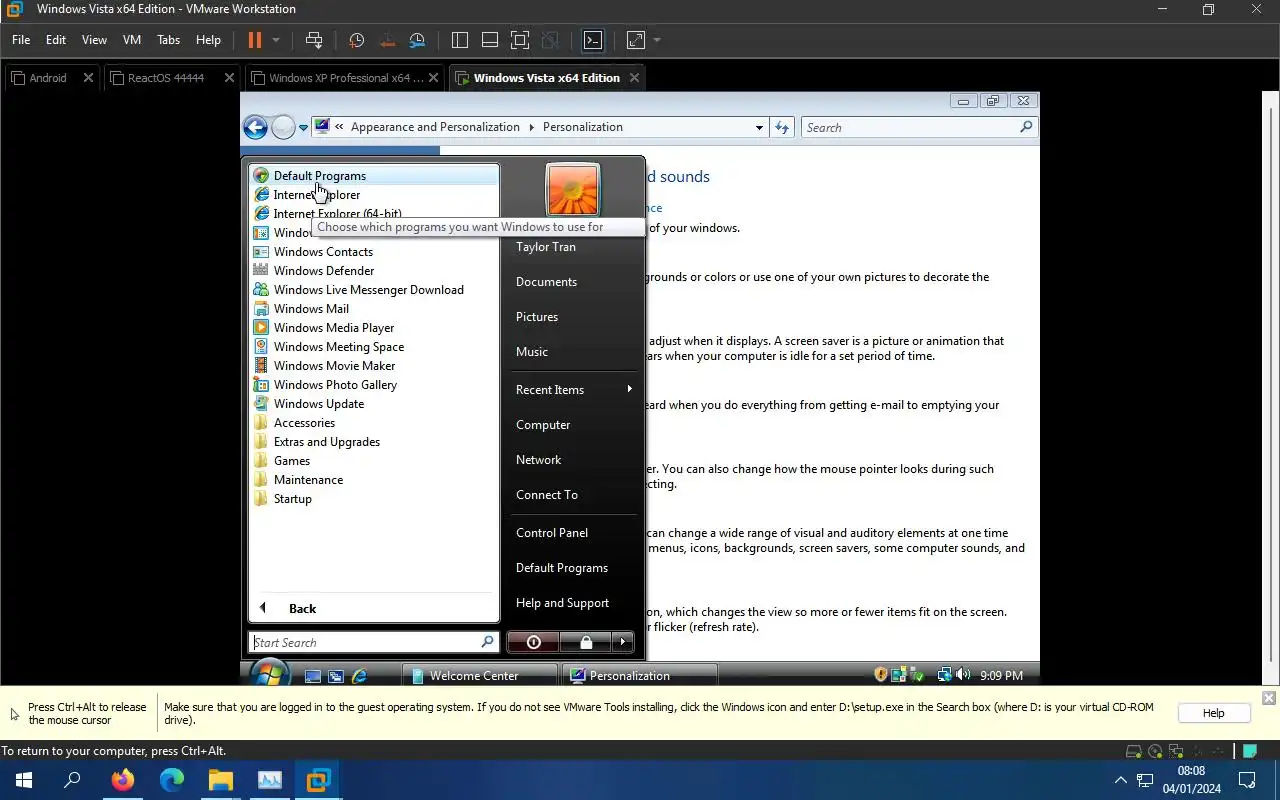The width and height of the screenshot is (1280, 800).
Task: Toggle the VMware library sidebar view
Action: point(460,40)
